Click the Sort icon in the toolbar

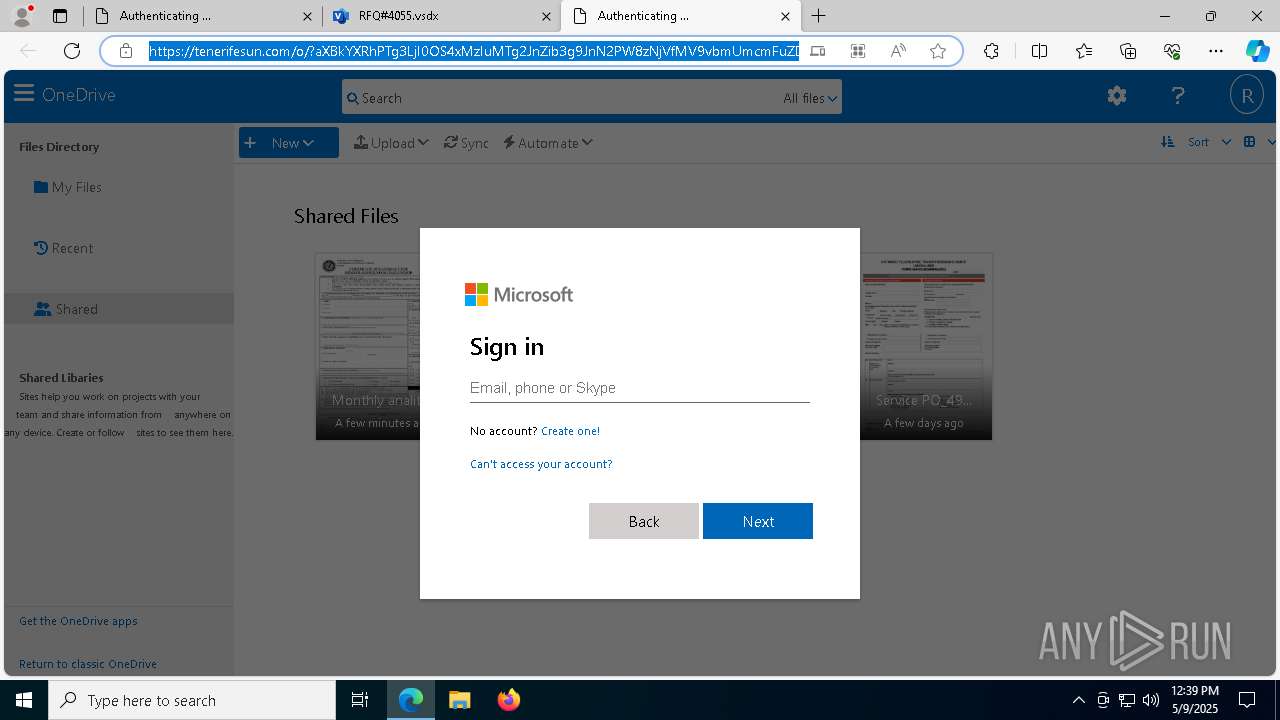click(1167, 142)
